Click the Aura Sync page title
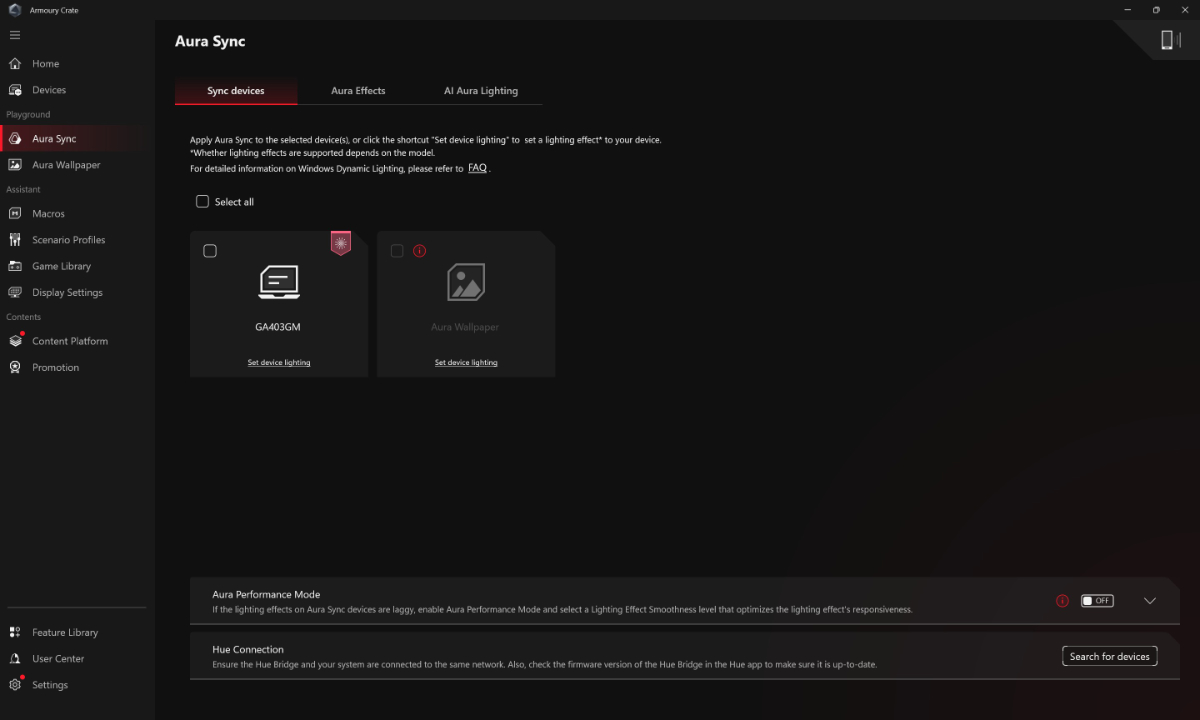 coord(210,41)
